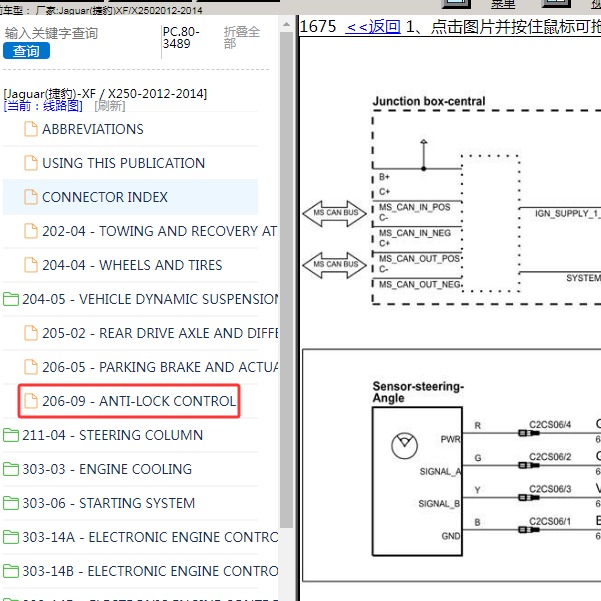Click the 206-09 page icon
Viewport: 601px width, 601px height.
[x=31, y=401]
